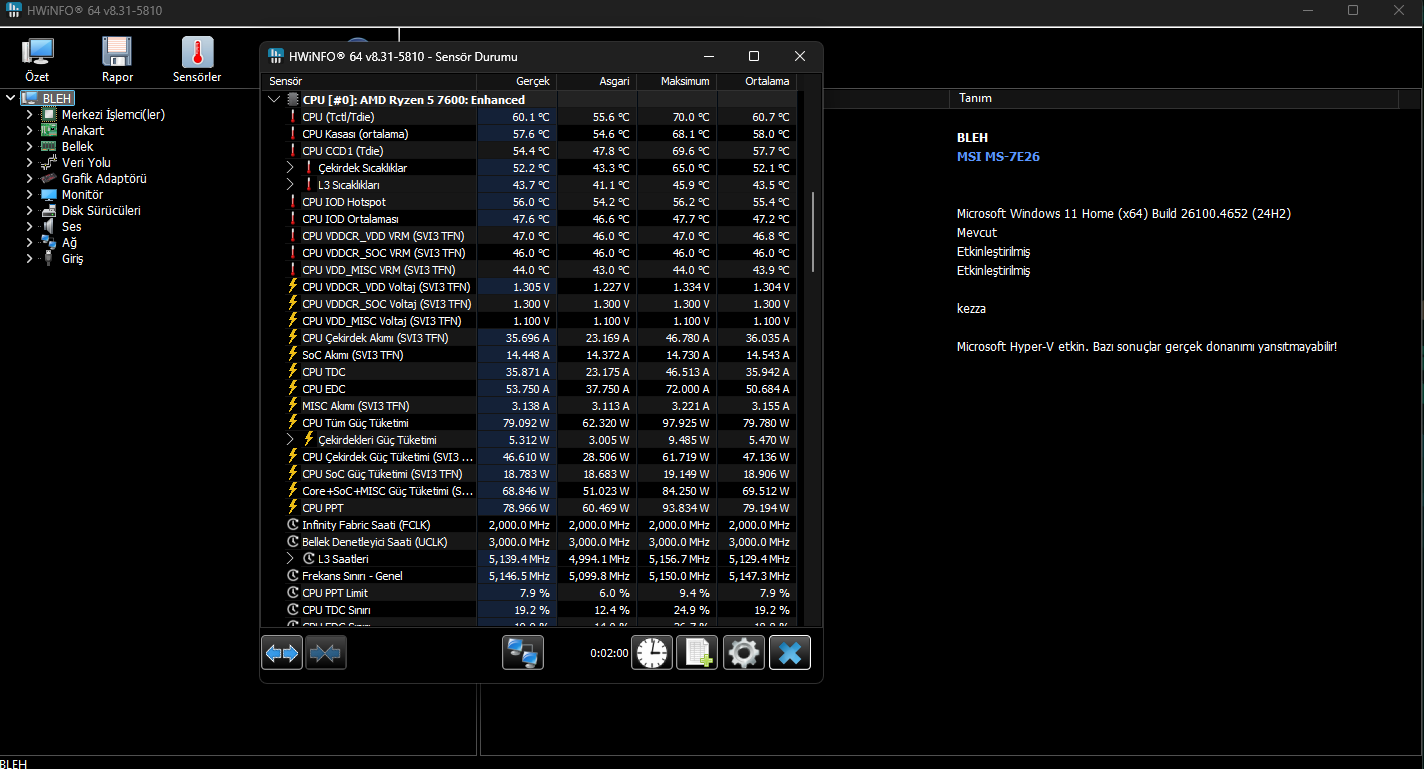Expand the Disk Sürücüleri tree node
Viewport: 1424px width, 769px height.
(x=30, y=210)
